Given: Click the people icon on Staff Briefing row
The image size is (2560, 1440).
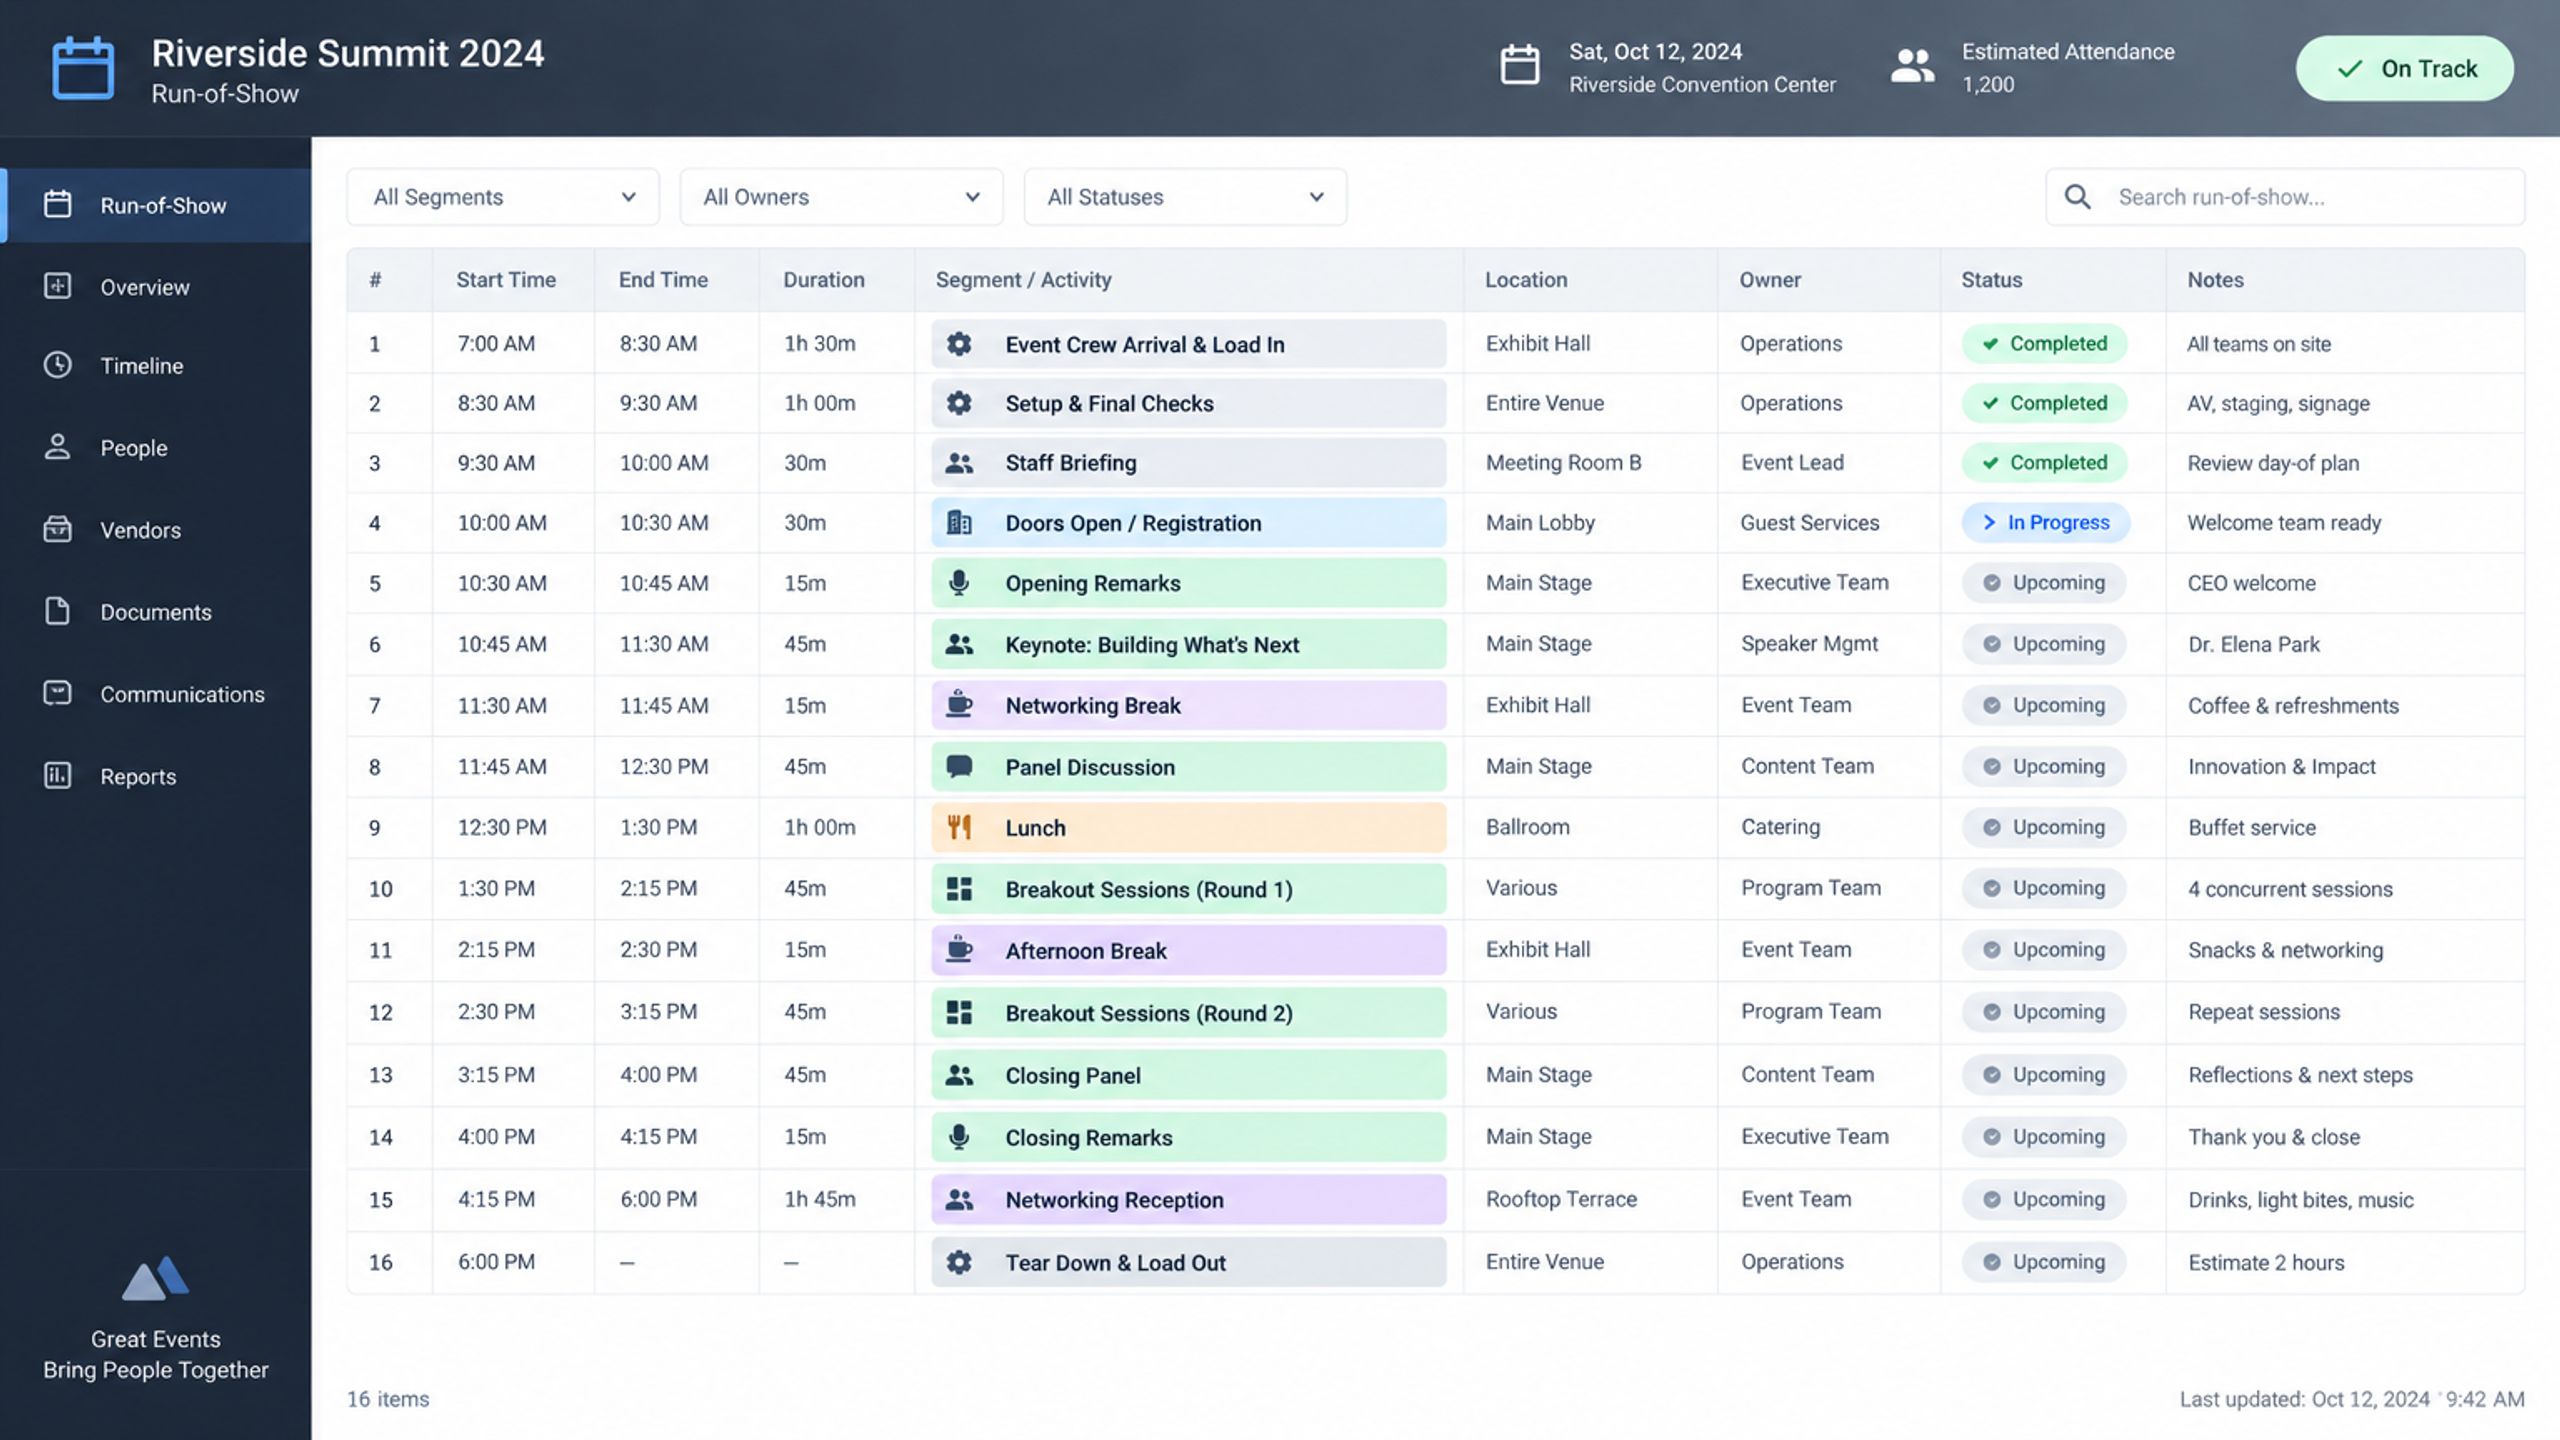Looking at the screenshot, I should (x=959, y=463).
